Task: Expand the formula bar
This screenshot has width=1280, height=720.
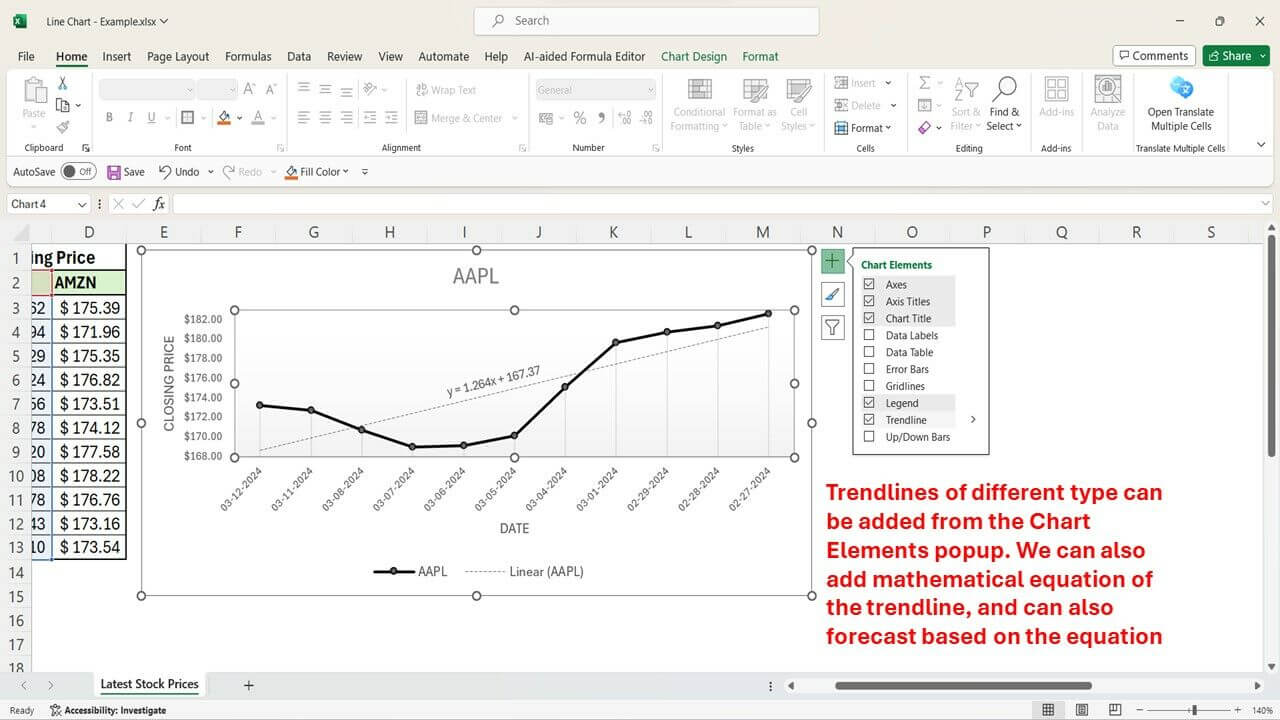Action: point(1266,204)
